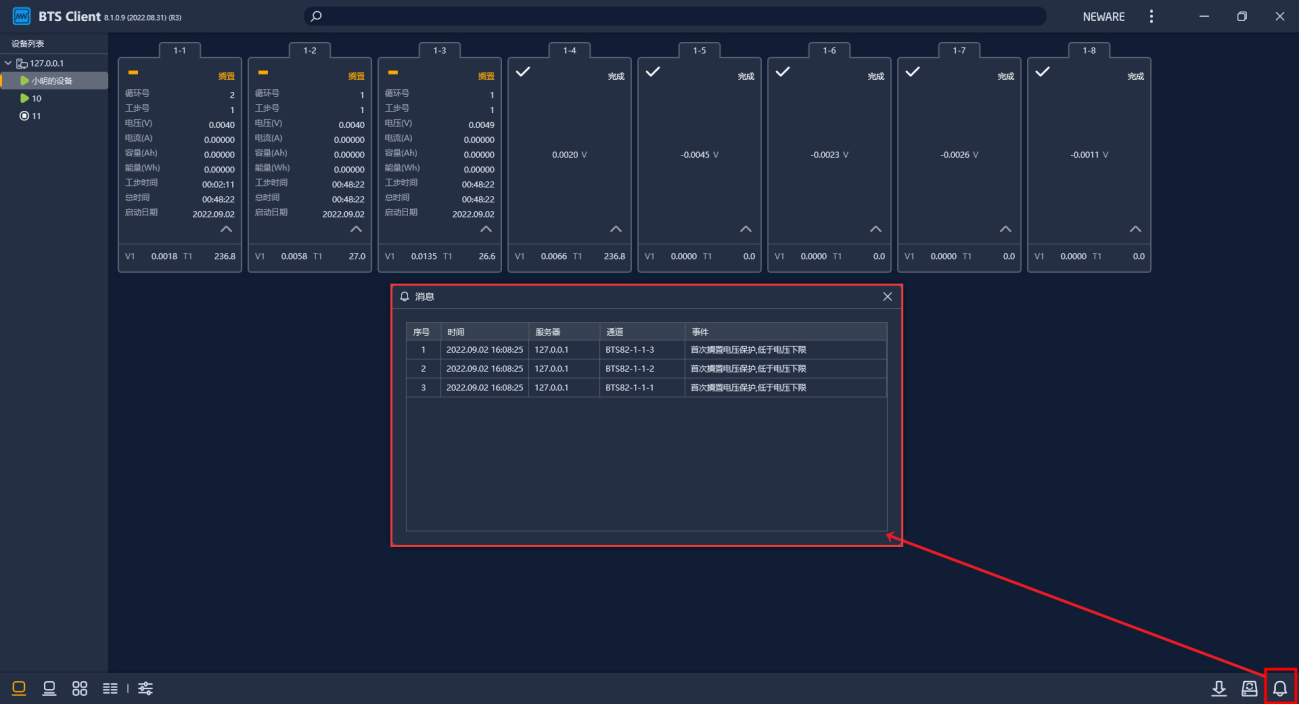The width and height of the screenshot is (1299, 704).
Task: Switch to the four-square grid view
Action: (x=80, y=688)
